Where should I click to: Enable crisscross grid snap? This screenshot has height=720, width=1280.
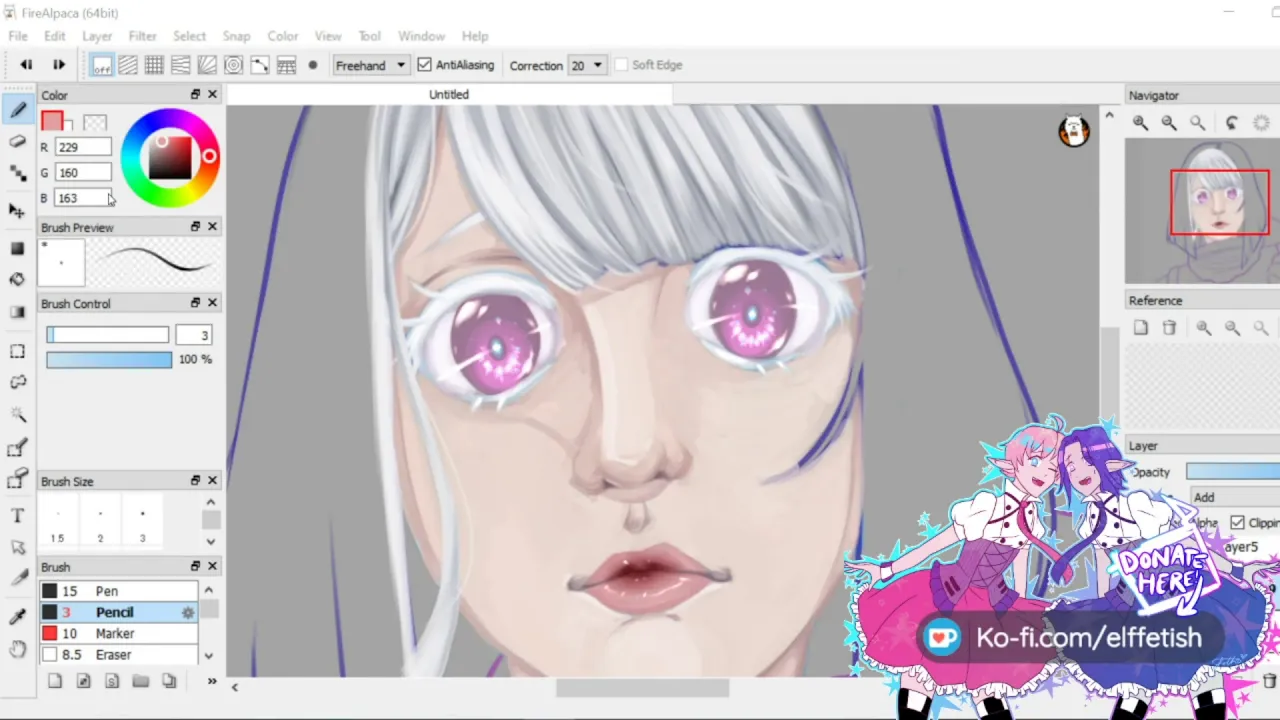pyautogui.click(x=154, y=65)
